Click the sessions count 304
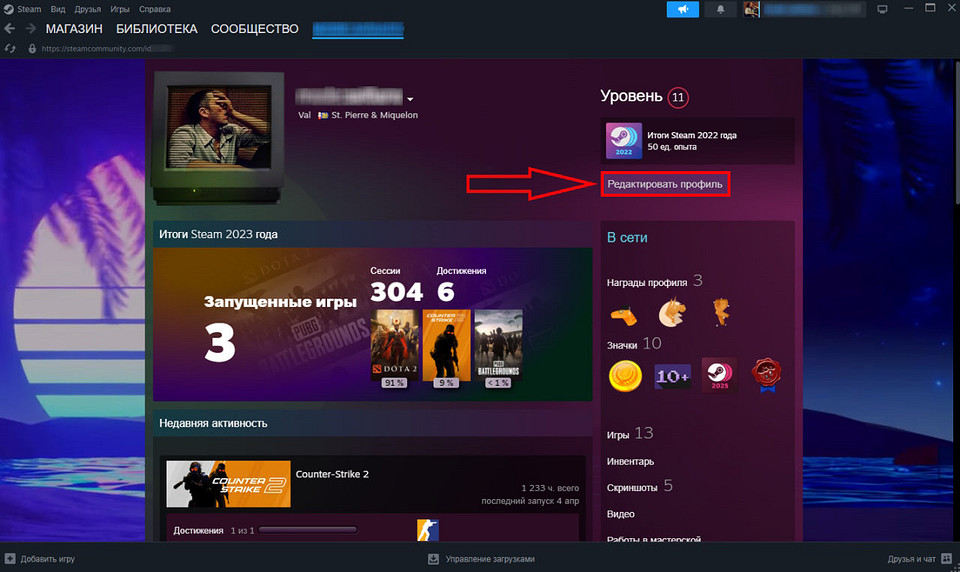 (396, 292)
